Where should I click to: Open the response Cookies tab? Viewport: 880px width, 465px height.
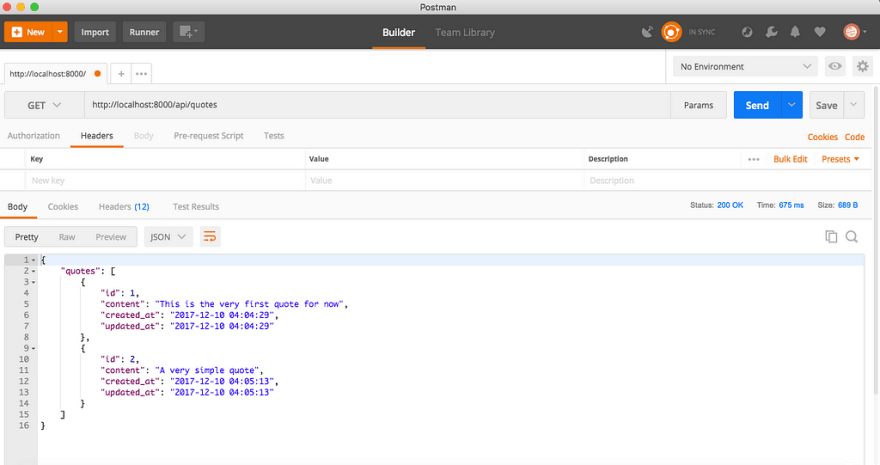pyautogui.click(x=63, y=206)
